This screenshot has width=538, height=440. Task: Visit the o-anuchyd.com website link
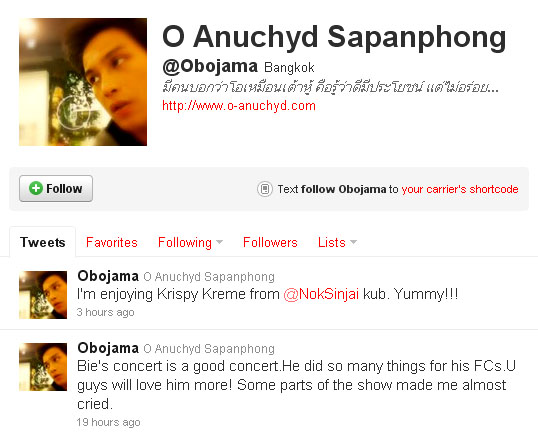(239, 106)
